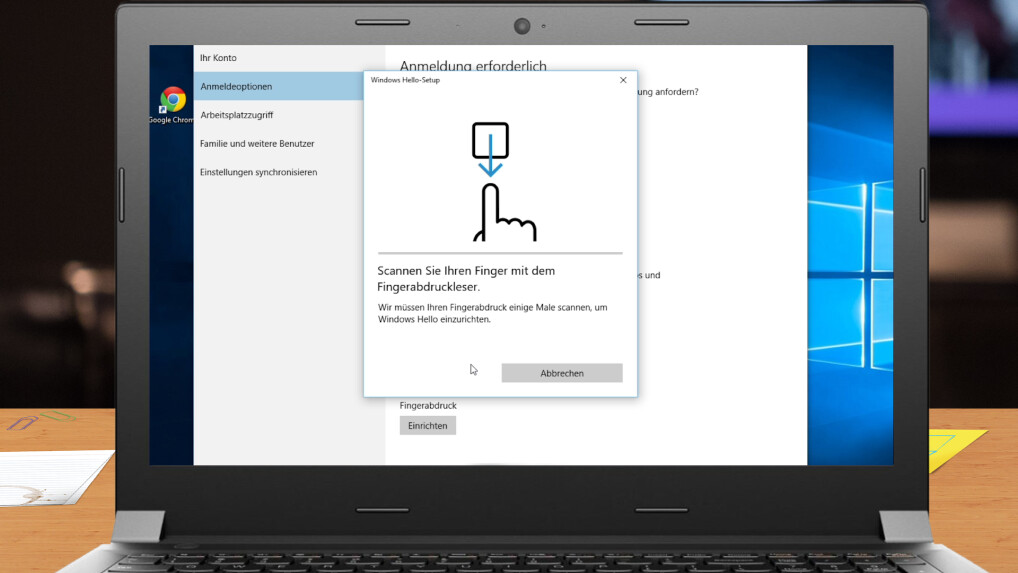Switch to Einstellungen synchronisieren
1018x573 pixels.
(258, 172)
